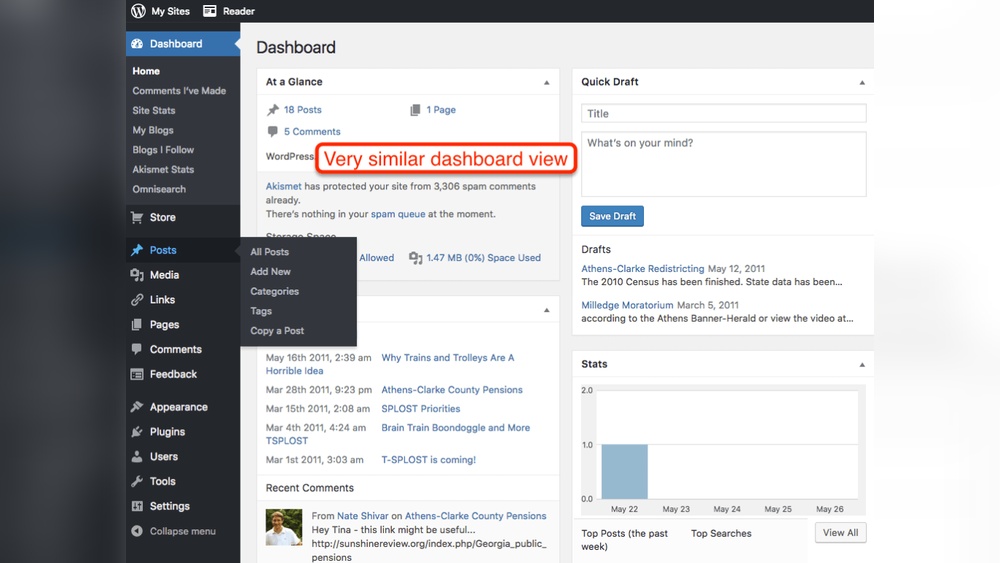The image size is (1000, 563).
Task: Open the Reader icon in the top bar
Action: click(x=210, y=11)
